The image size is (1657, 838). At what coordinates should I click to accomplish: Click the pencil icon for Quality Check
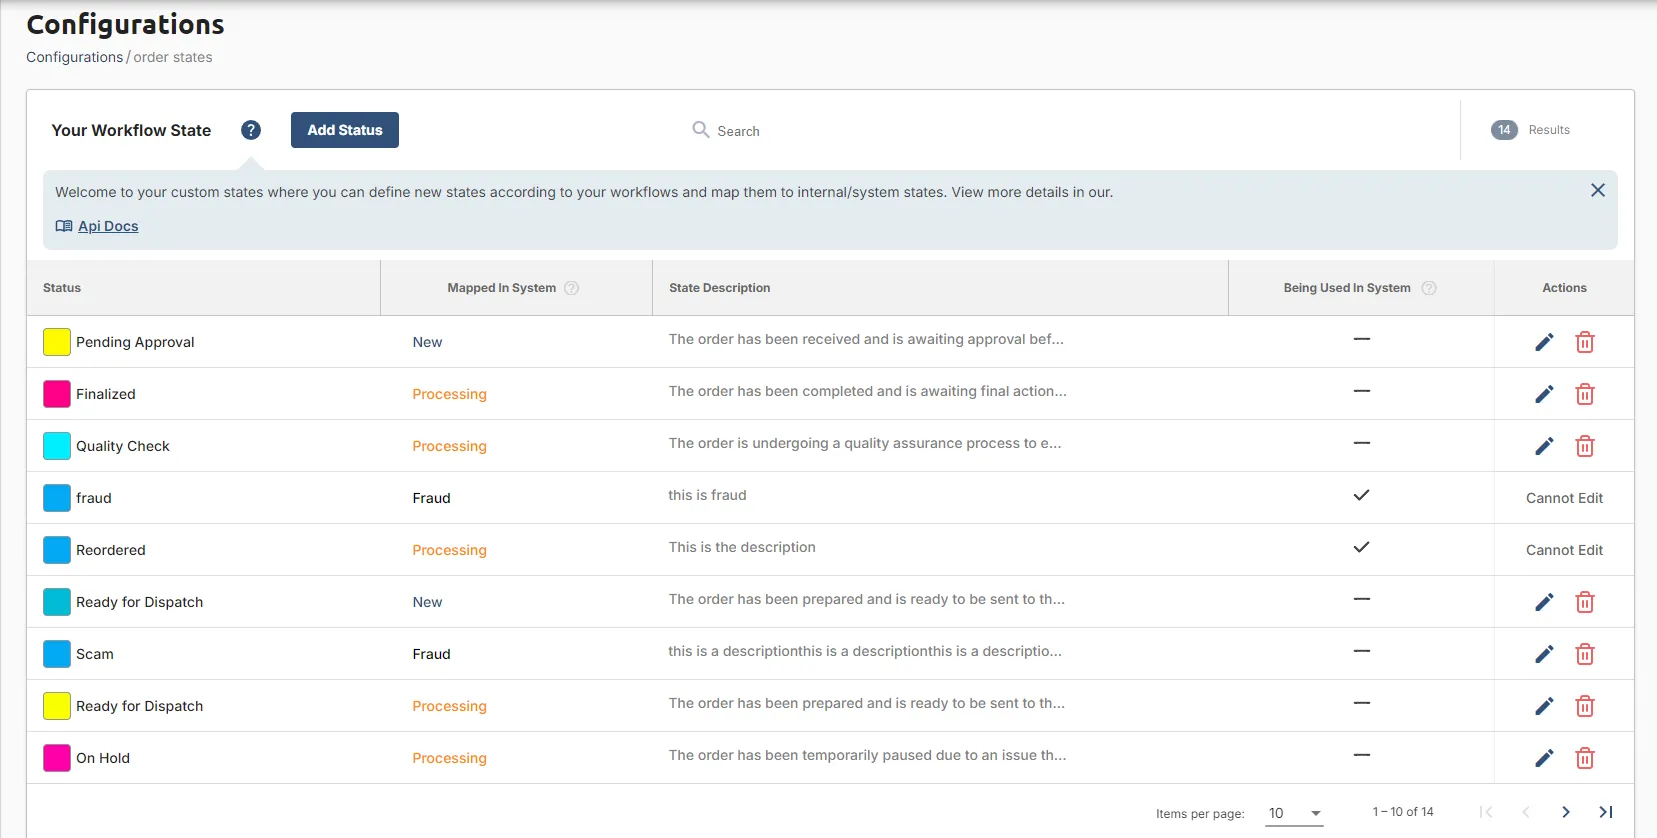[x=1544, y=446]
